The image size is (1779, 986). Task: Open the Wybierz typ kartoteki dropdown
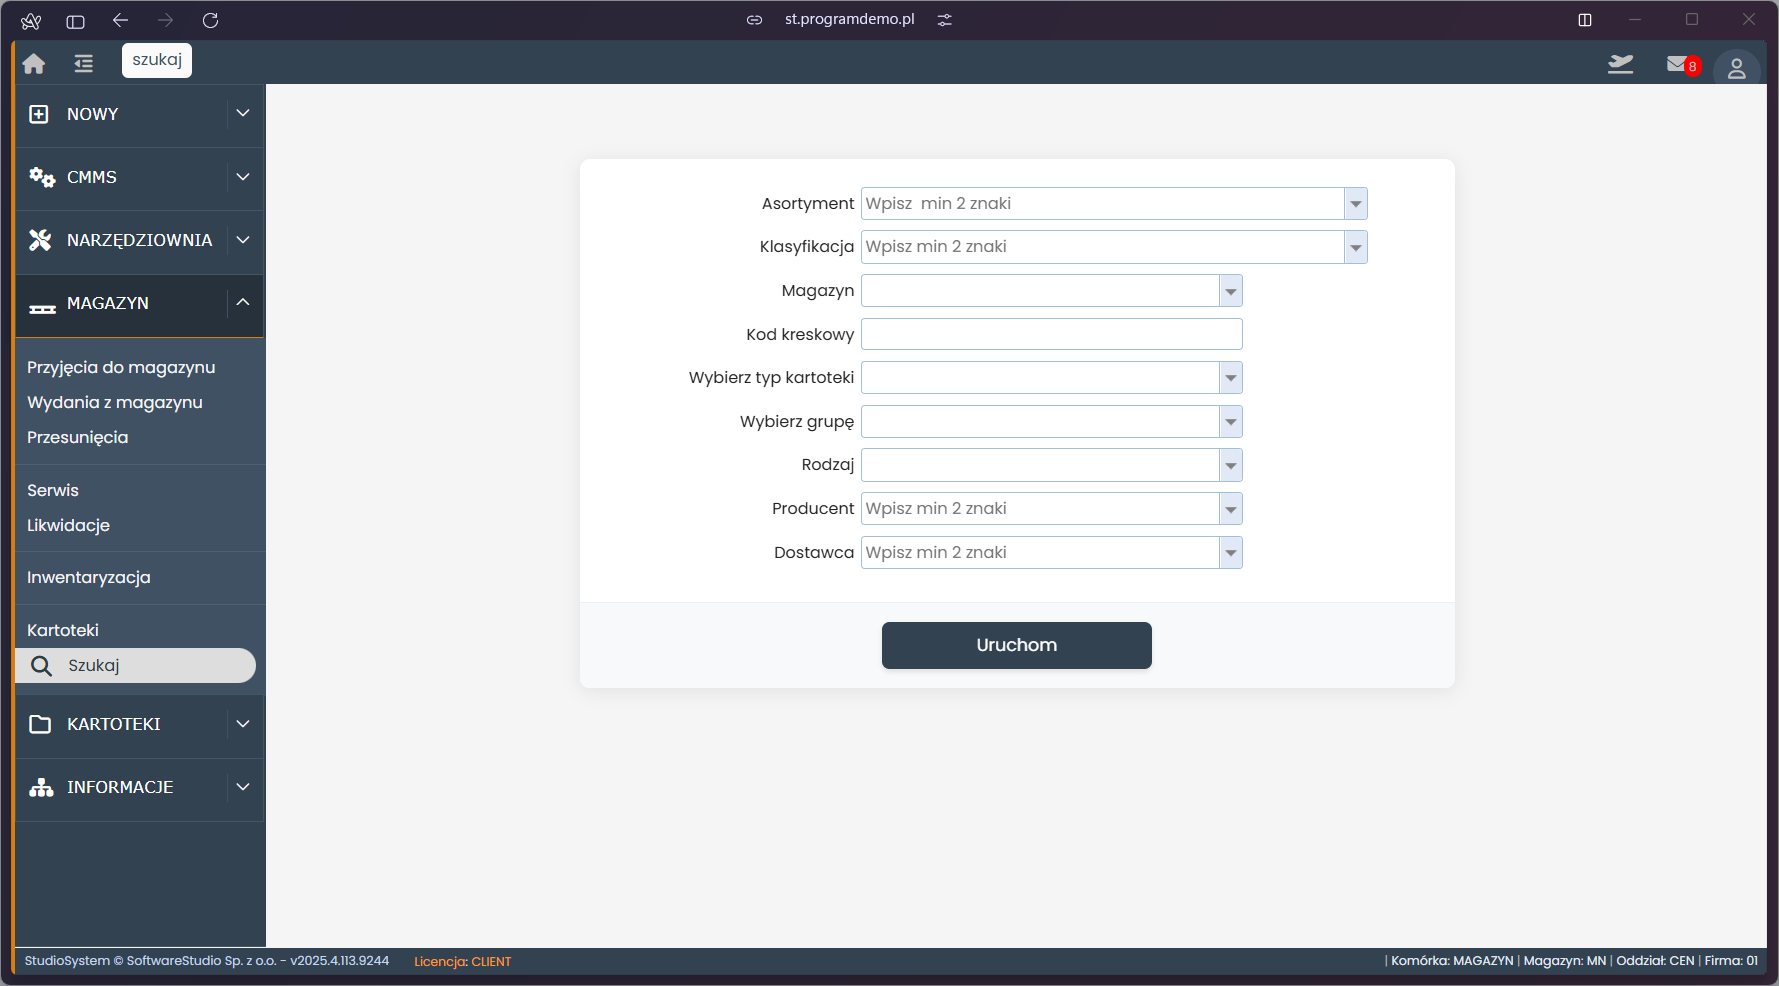(1230, 378)
